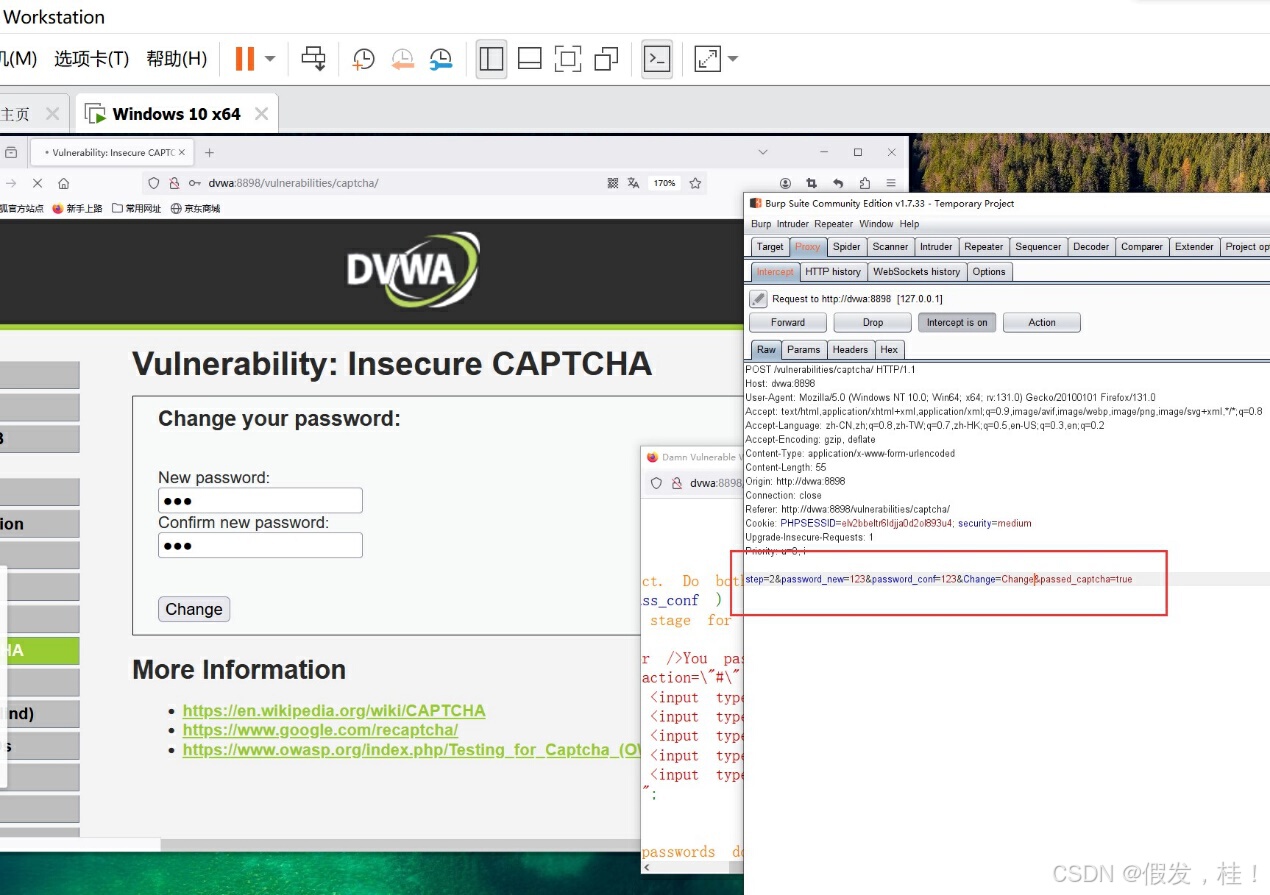
Task: Take a snapshot of the virtual machine
Action: 362,58
